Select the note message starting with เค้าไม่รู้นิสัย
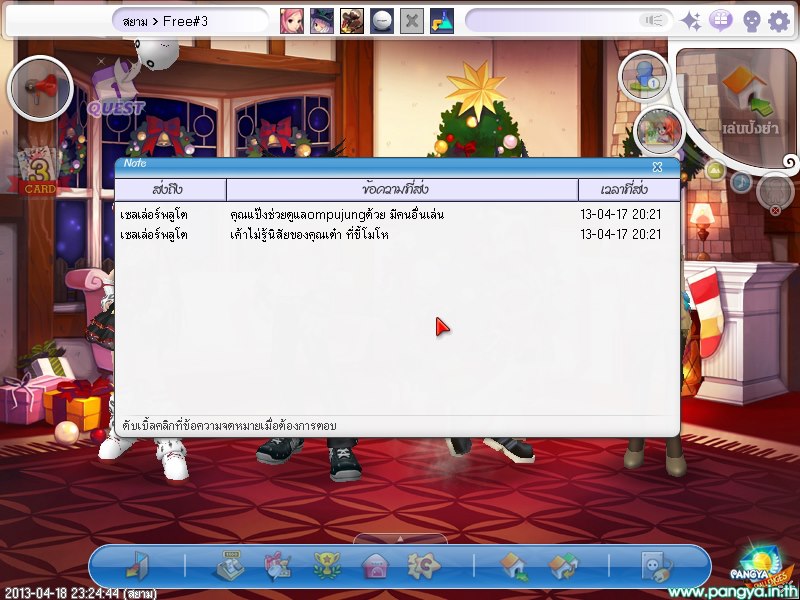This screenshot has width=800, height=600. [309, 235]
